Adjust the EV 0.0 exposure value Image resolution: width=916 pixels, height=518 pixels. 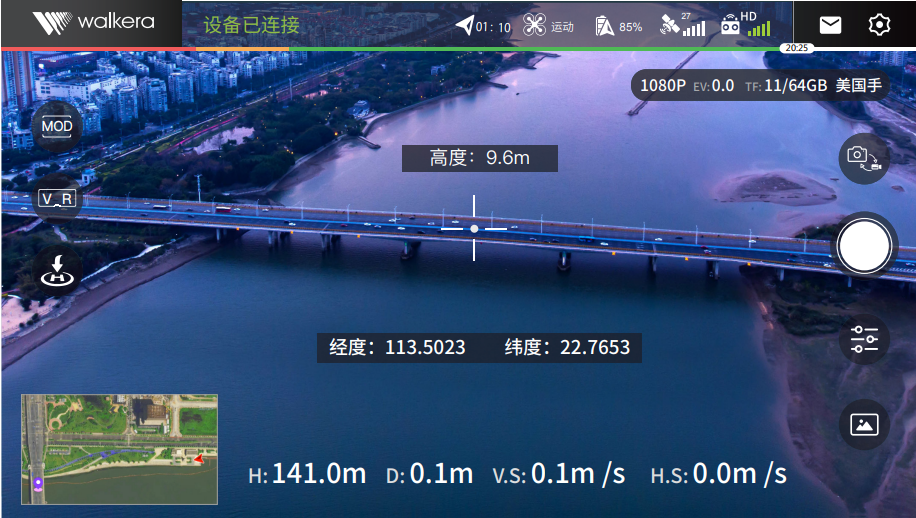point(713,85)
